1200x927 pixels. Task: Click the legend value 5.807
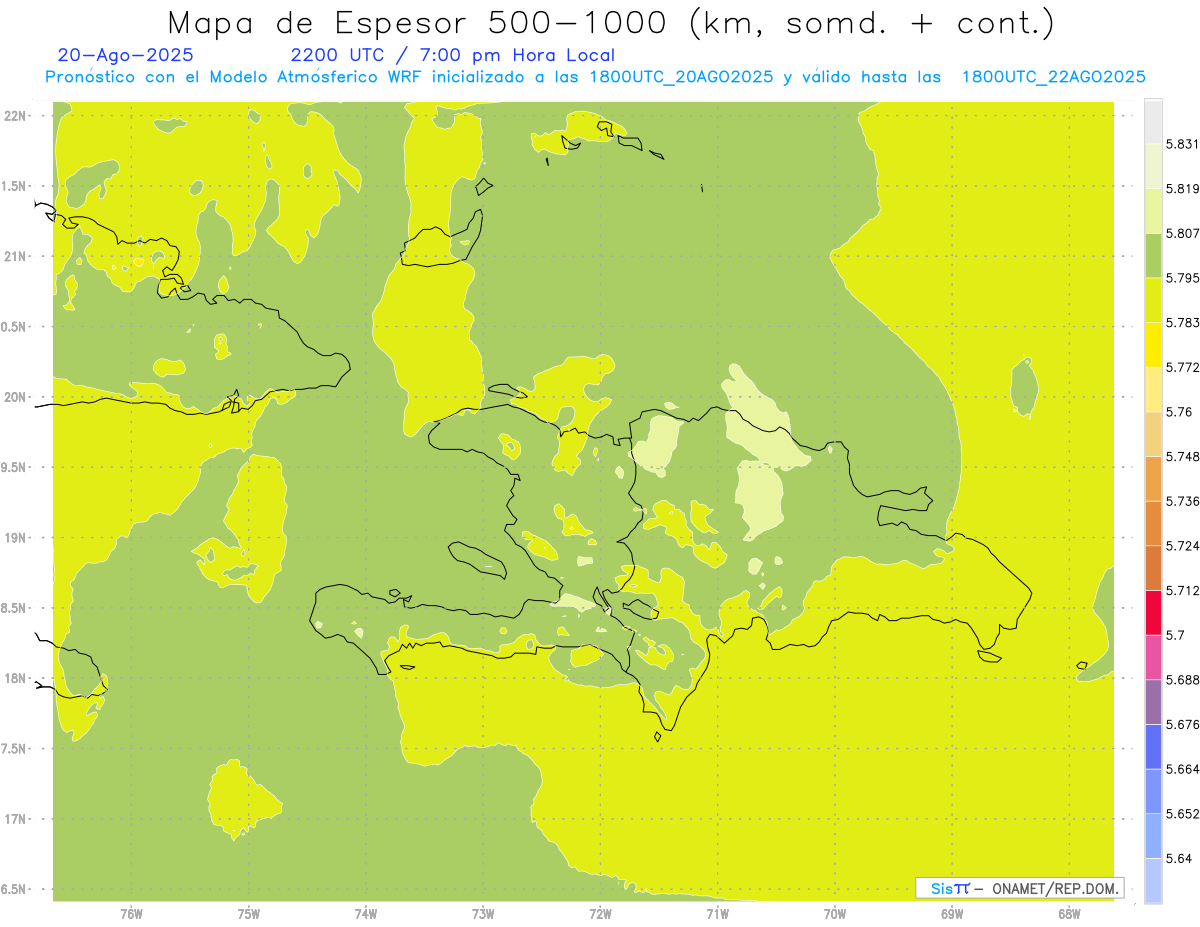(1182, 233)
